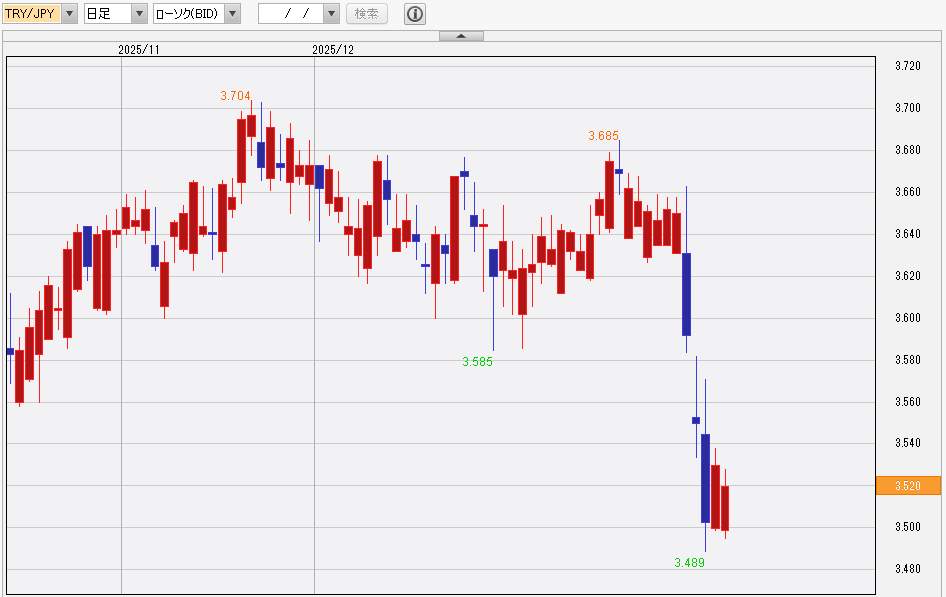Open the info icon button
Image resolution: width=946 pixels, height=597 pixels.
click(x=415, y=13)
